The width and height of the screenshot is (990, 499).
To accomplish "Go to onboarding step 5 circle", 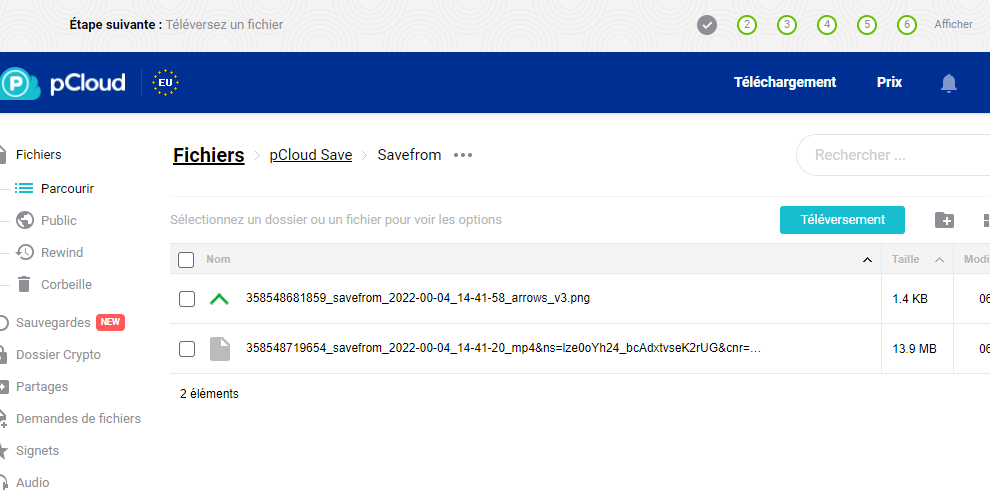I will click(867, 25).
